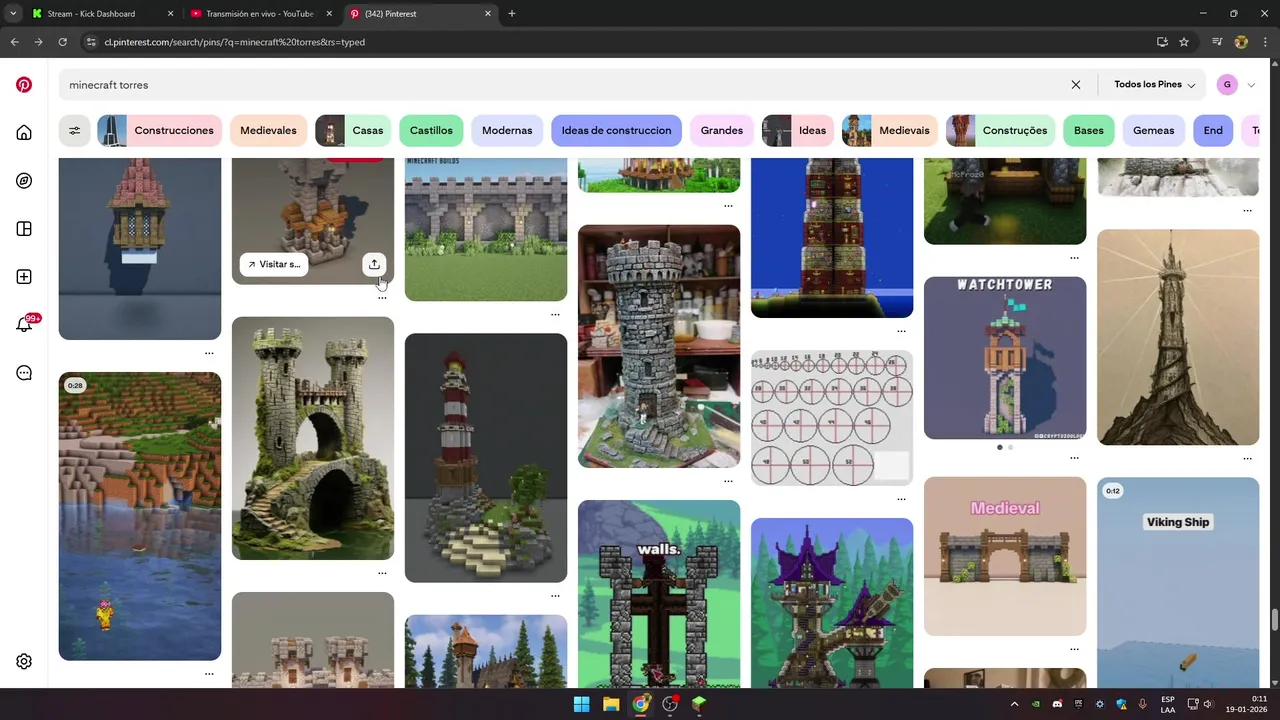Open the red-white lighthouse pin
The height and width of the screenshot is (720, 1280).
click(486, 458)
